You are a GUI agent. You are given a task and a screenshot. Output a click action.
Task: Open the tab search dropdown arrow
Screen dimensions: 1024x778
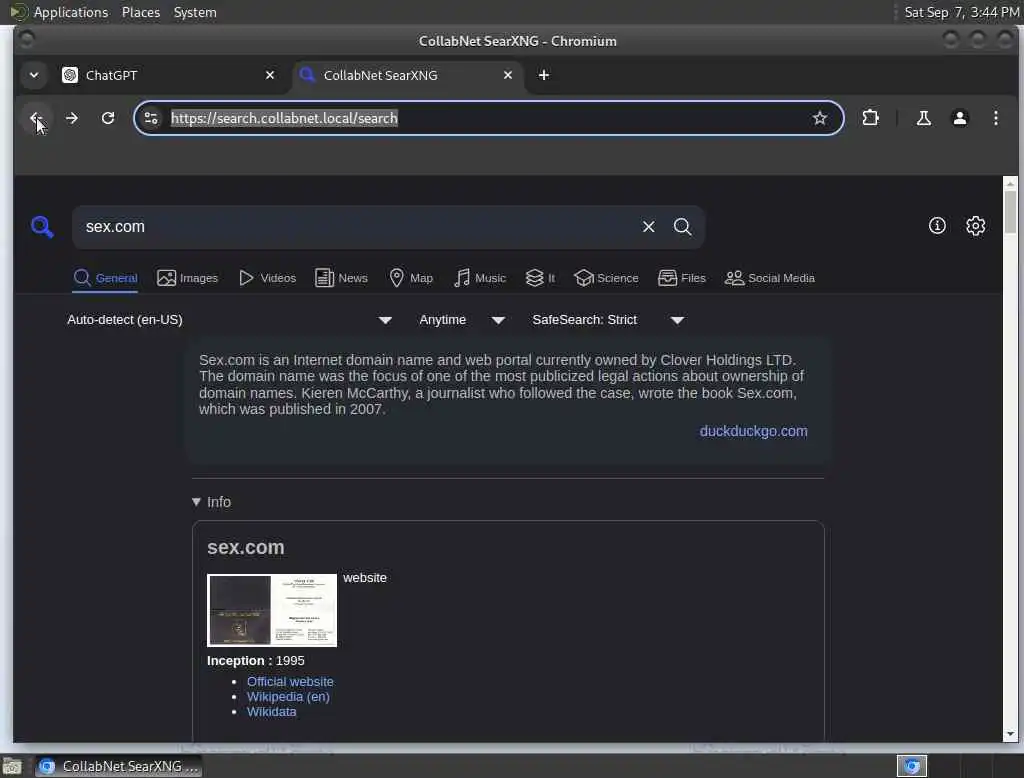coord(34,75)
